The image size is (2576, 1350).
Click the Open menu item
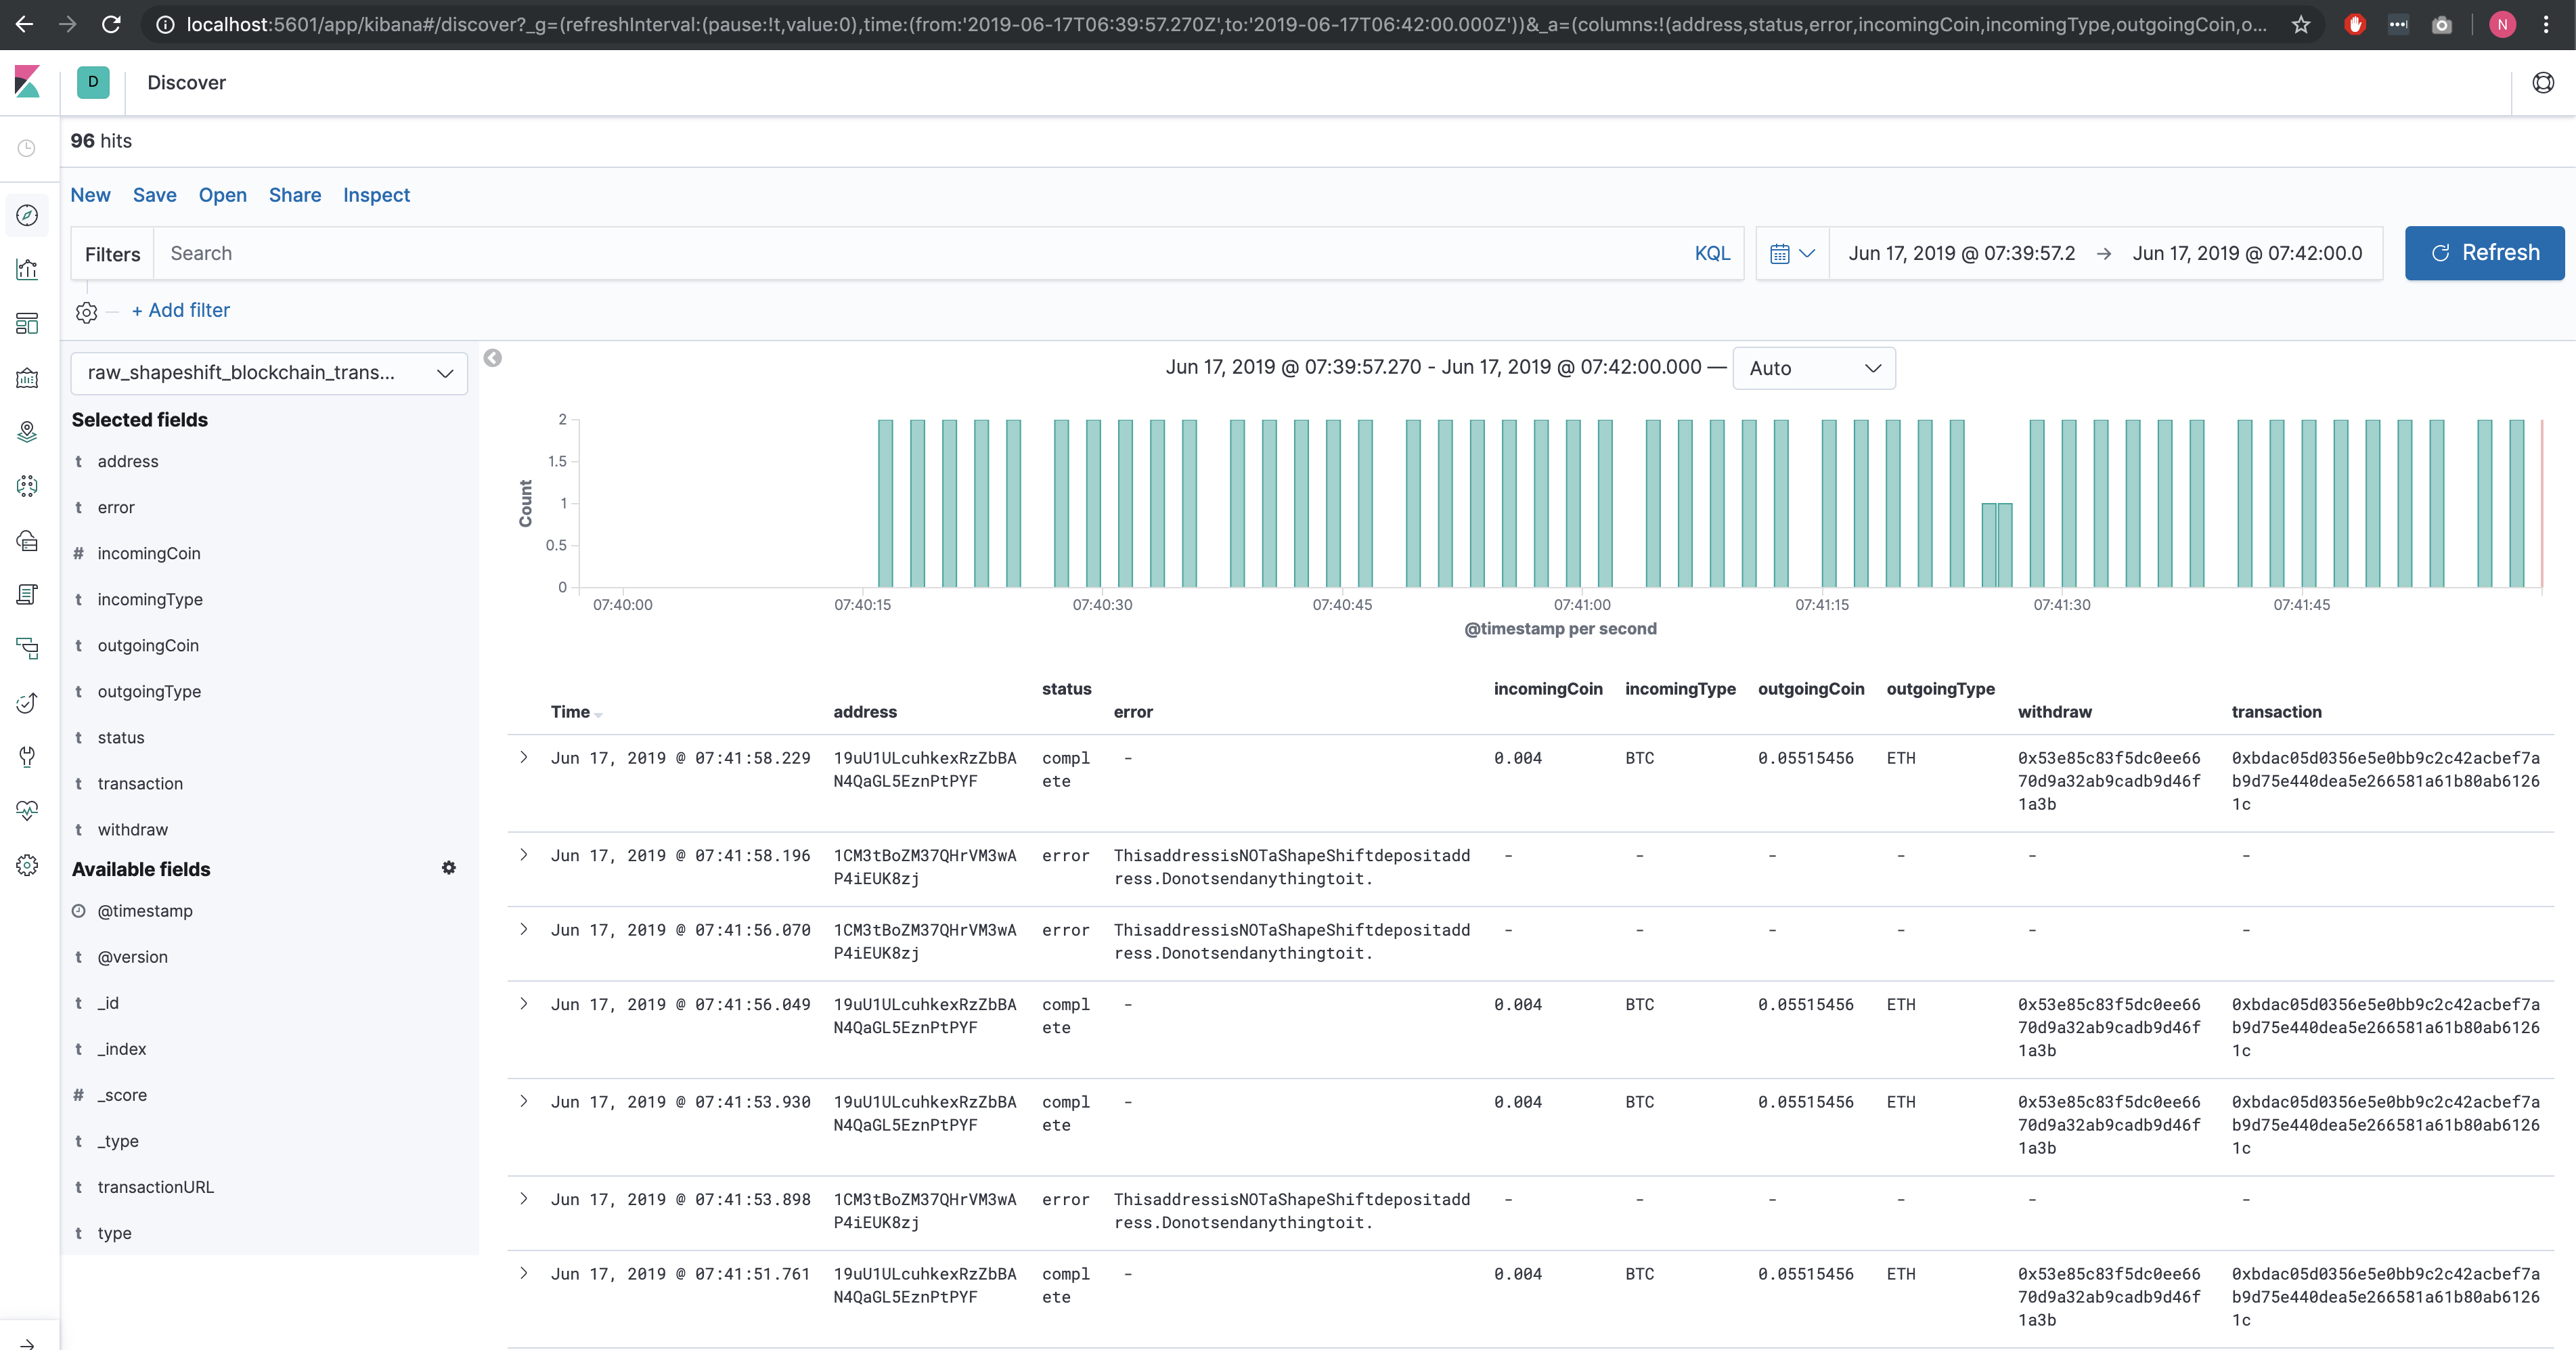223,195
